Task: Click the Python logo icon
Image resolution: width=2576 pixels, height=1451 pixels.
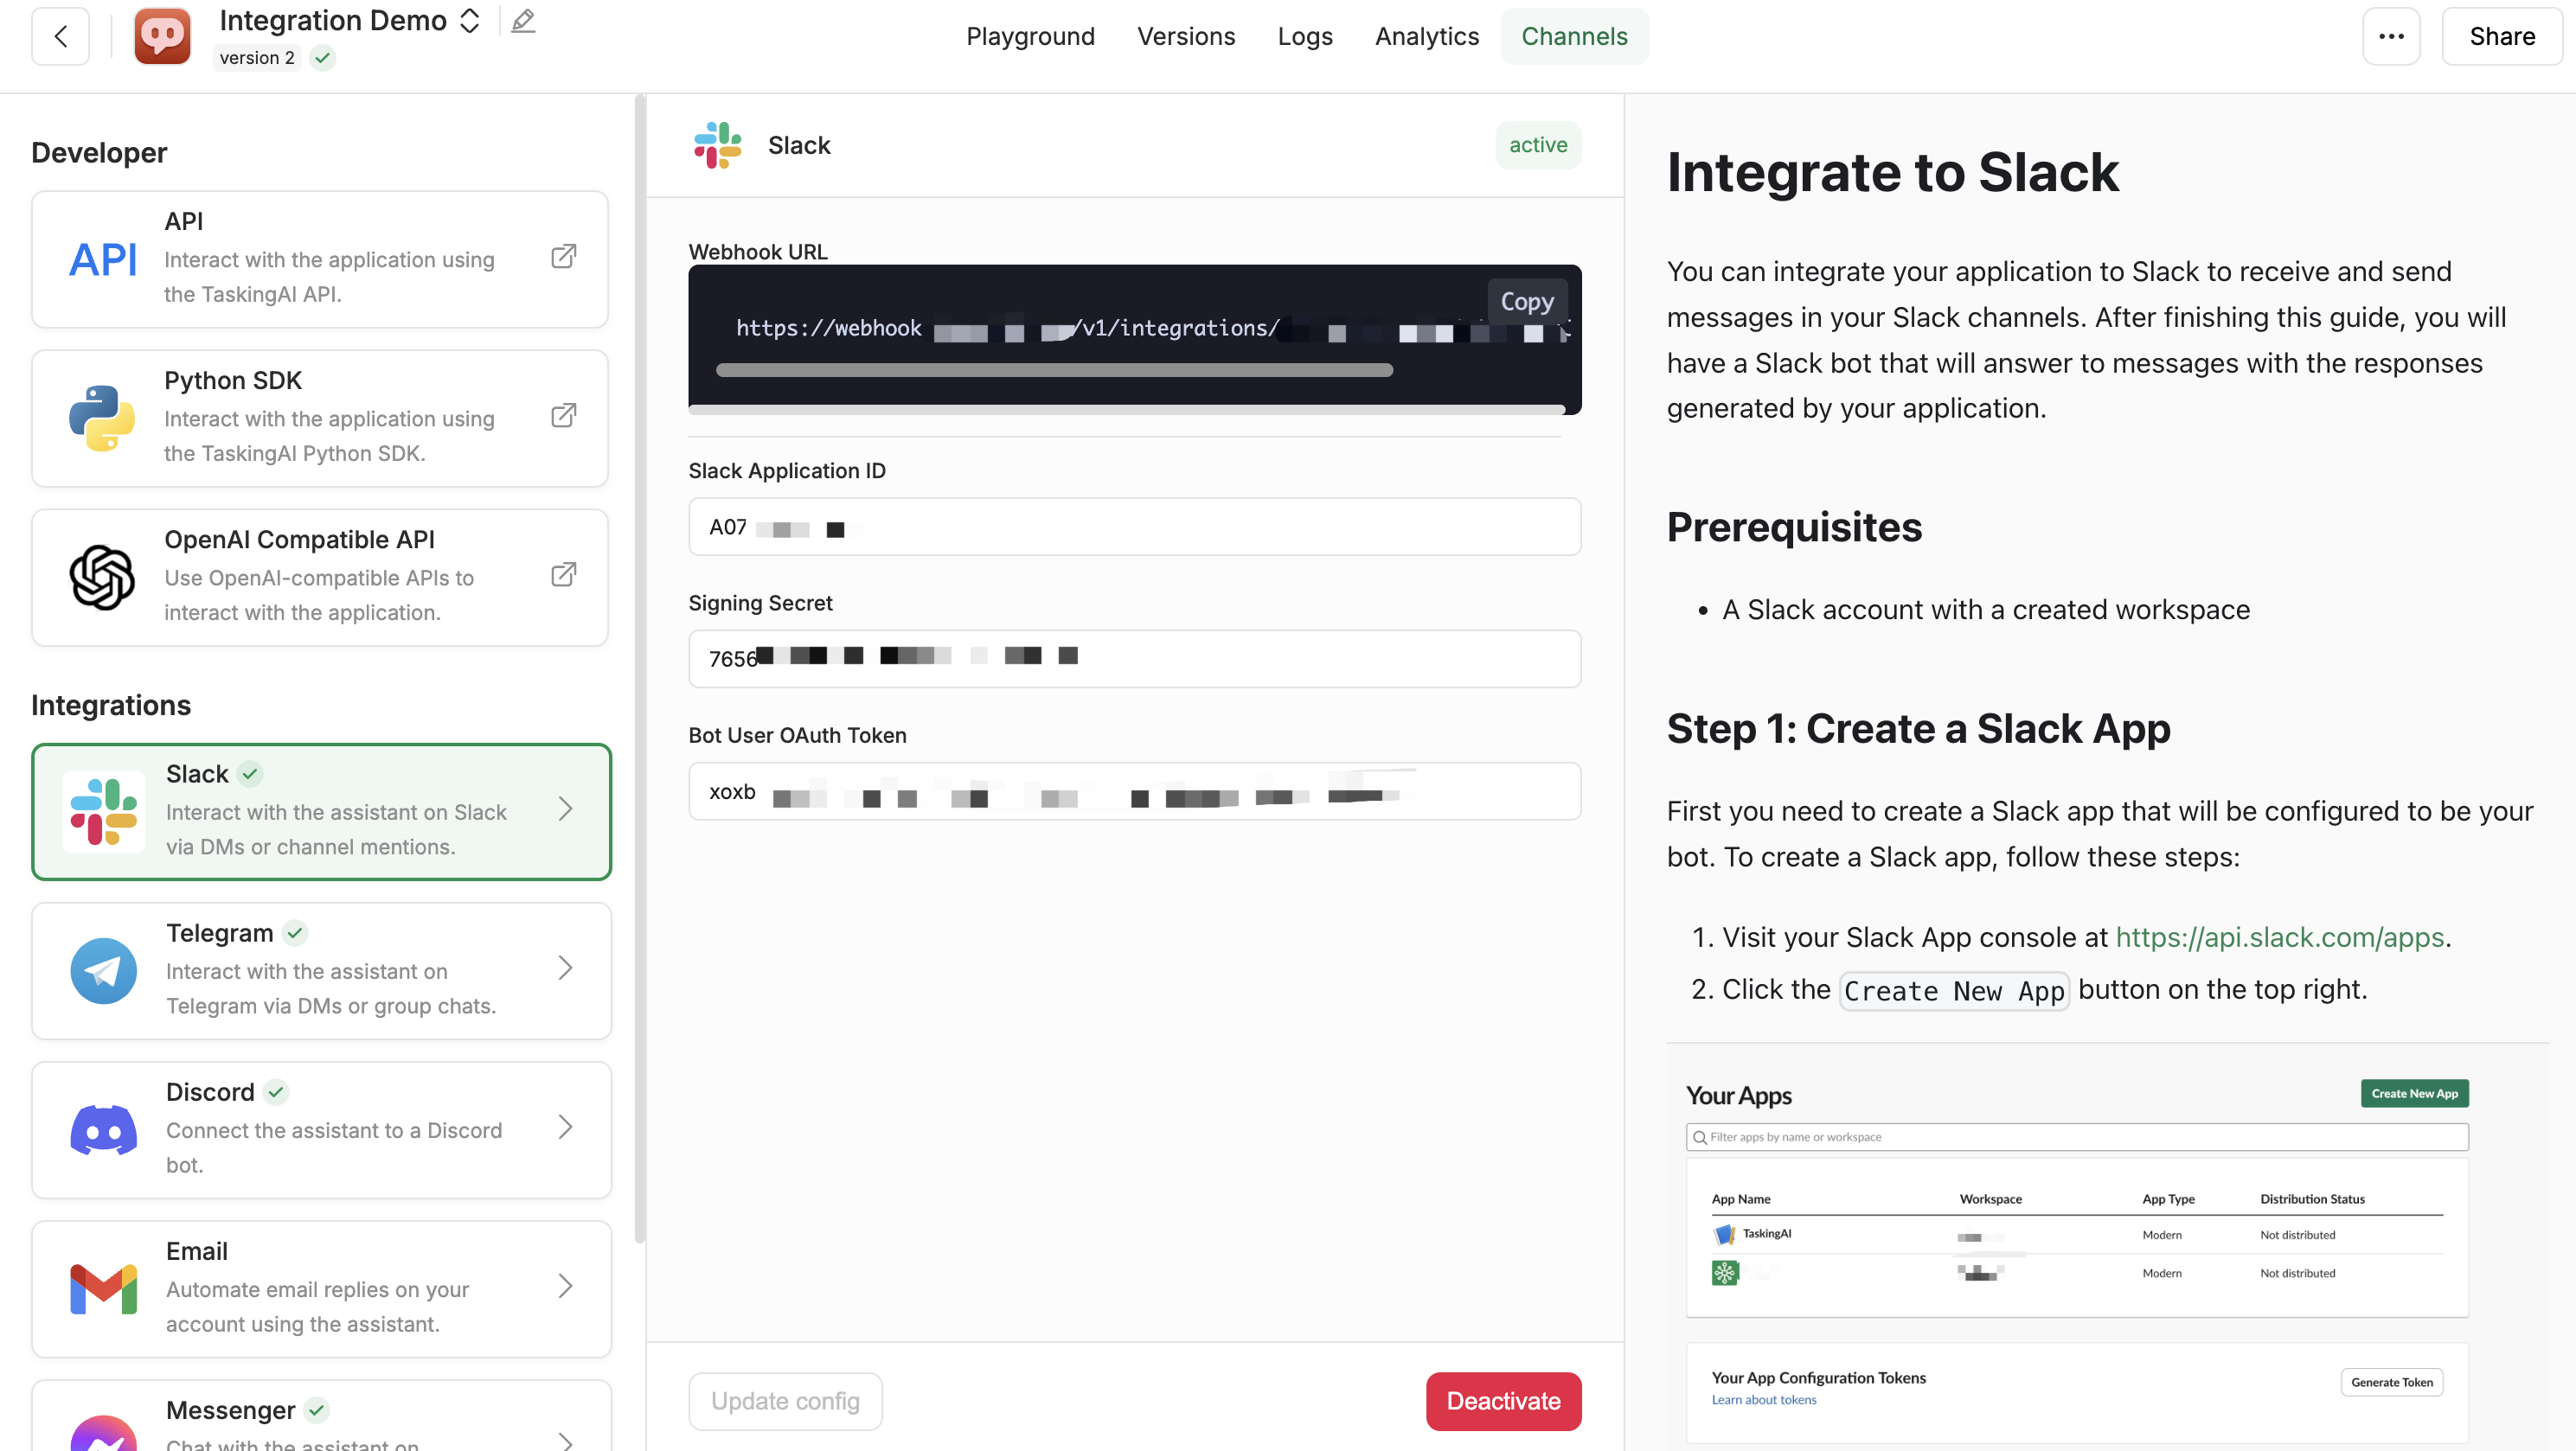Action: [102, 418]
